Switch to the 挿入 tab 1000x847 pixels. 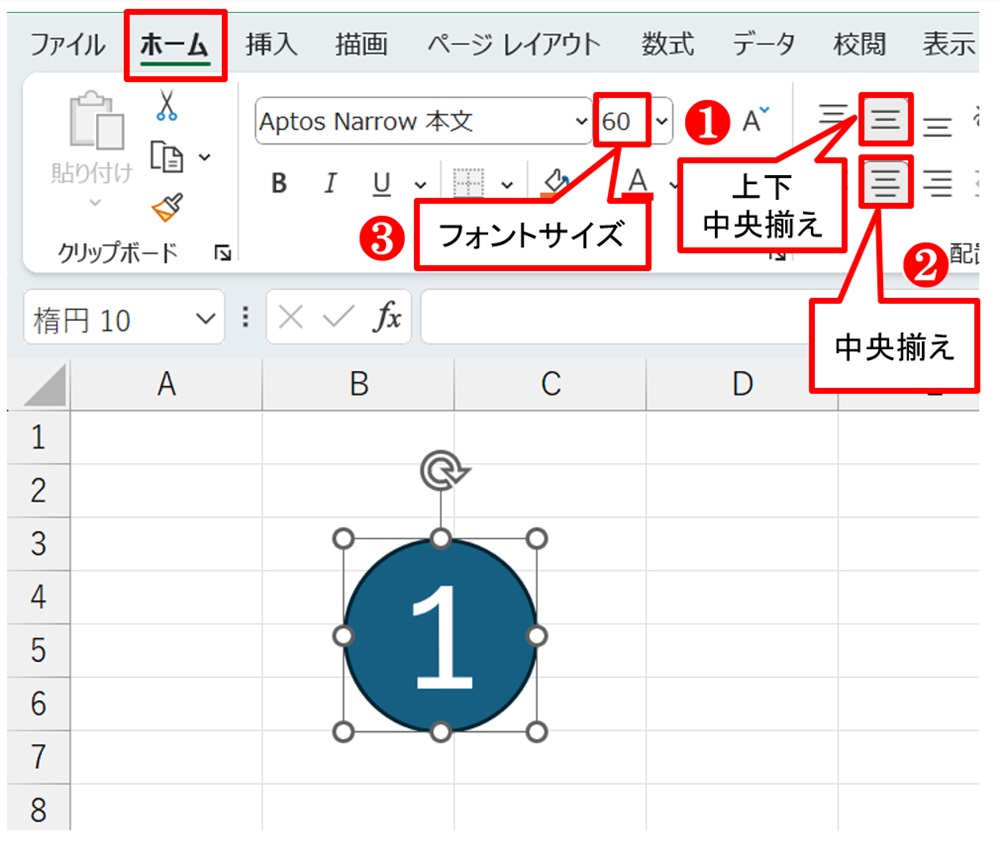(273, 44)
